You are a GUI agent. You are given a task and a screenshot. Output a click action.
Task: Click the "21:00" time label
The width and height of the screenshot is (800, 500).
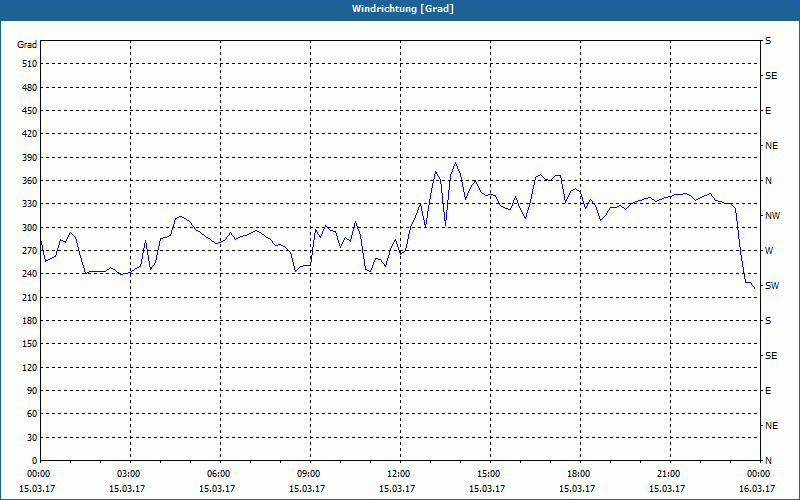pos(669,474)
